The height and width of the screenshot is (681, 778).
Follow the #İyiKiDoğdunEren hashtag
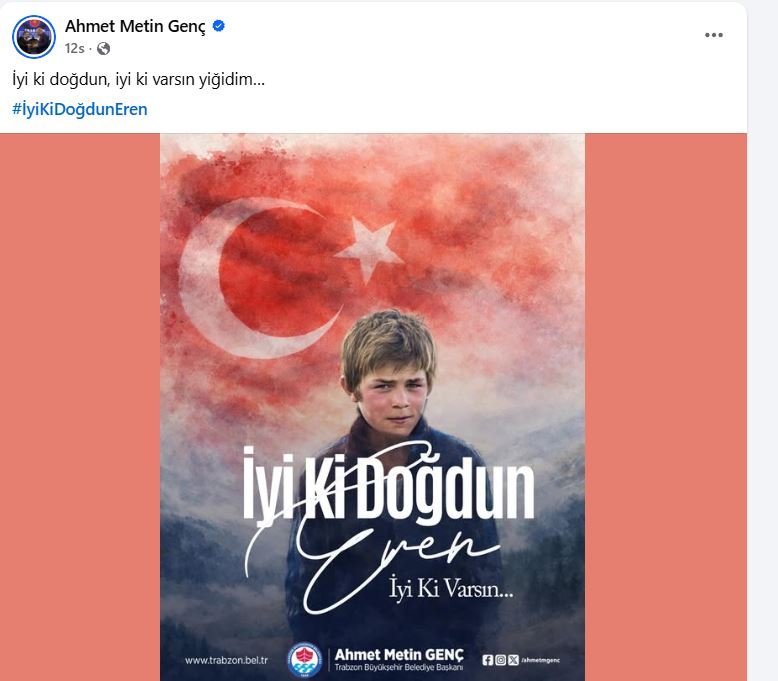pyautogui.click(x=80, y=109)
